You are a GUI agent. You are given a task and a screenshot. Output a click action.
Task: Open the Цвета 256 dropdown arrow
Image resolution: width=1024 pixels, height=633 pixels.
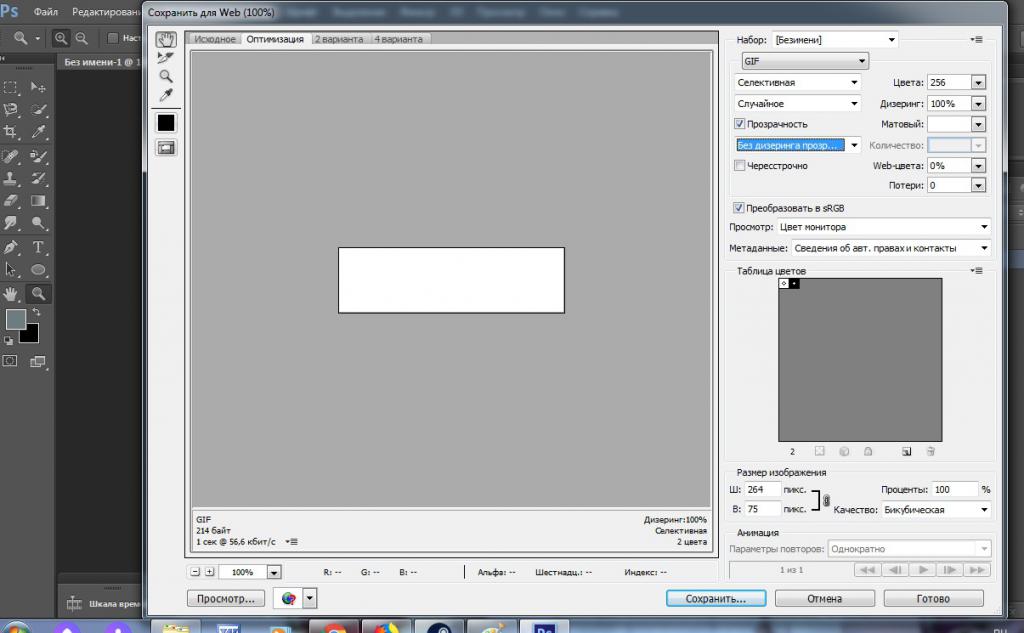[x=978, y=82]
